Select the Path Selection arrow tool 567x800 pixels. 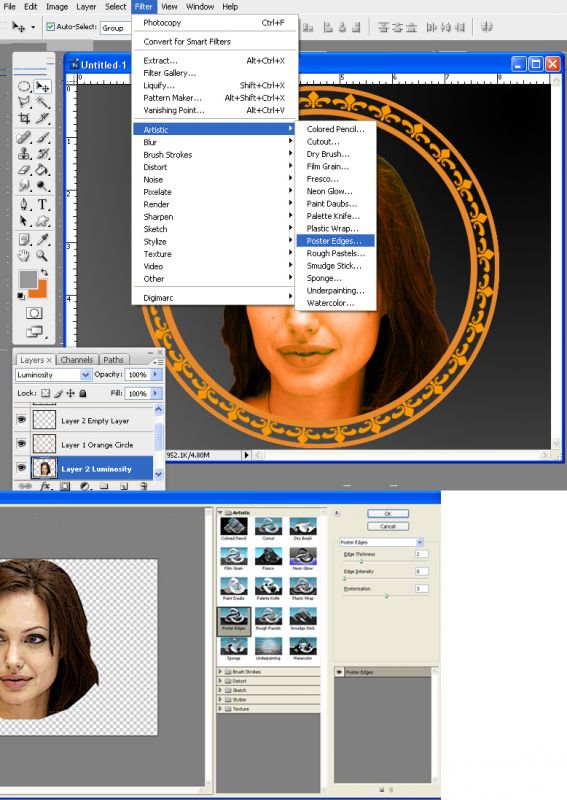[x=24, y=220]
